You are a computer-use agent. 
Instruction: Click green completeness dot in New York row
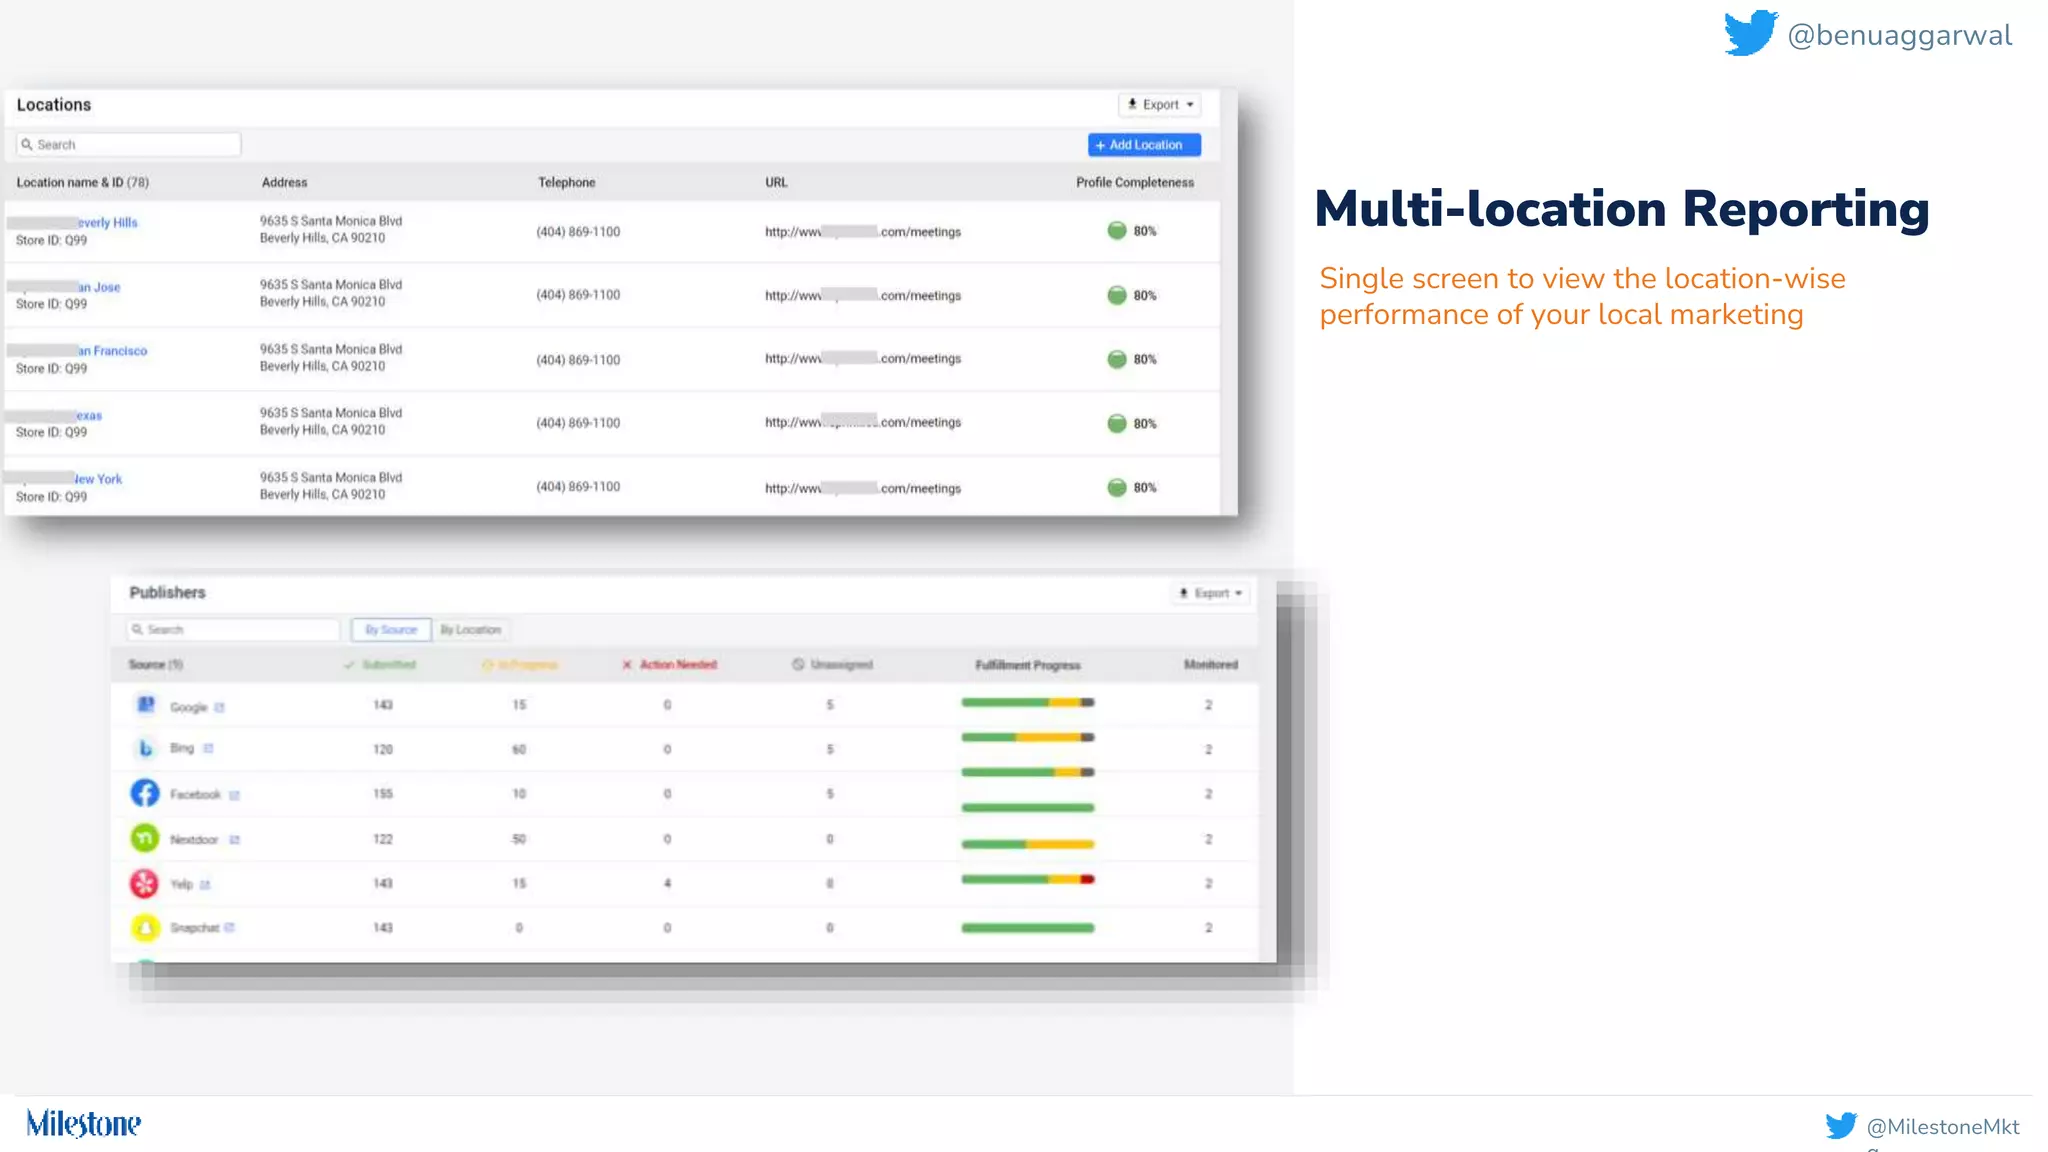(1117, 487)
